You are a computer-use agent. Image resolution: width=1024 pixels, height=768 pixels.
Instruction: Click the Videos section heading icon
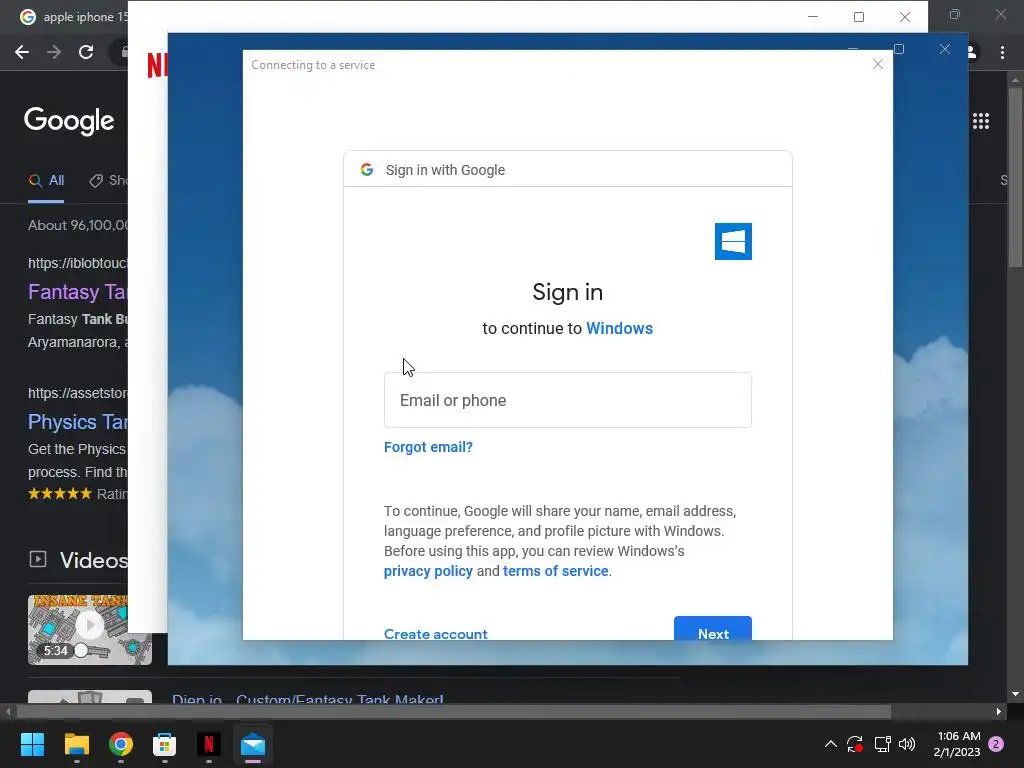[38, 559]
